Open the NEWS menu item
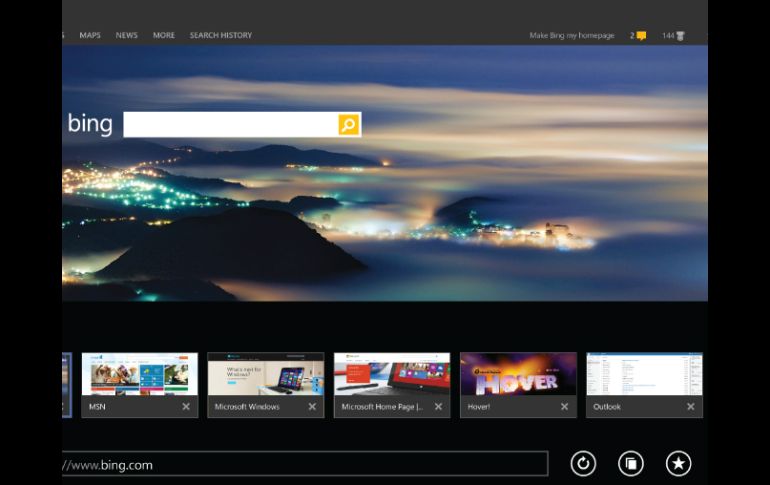 point(127,36)
